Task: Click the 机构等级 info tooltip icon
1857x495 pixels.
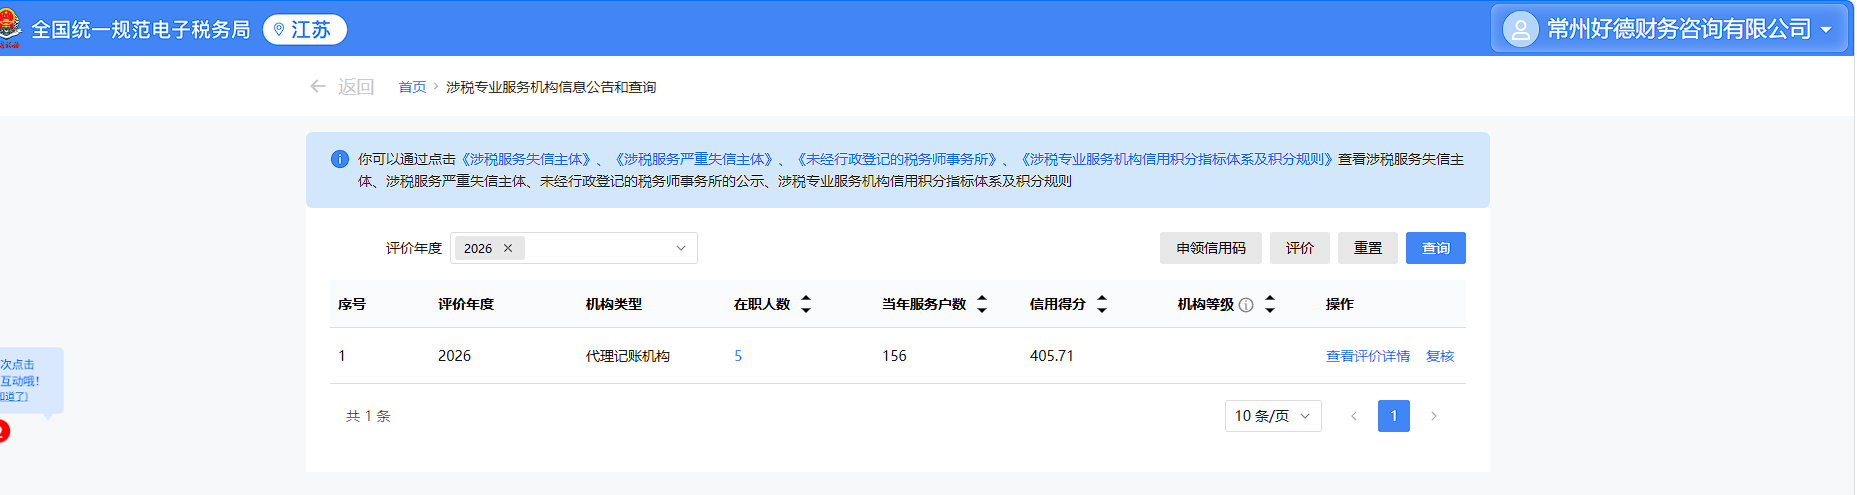Action: (1246, 305)
